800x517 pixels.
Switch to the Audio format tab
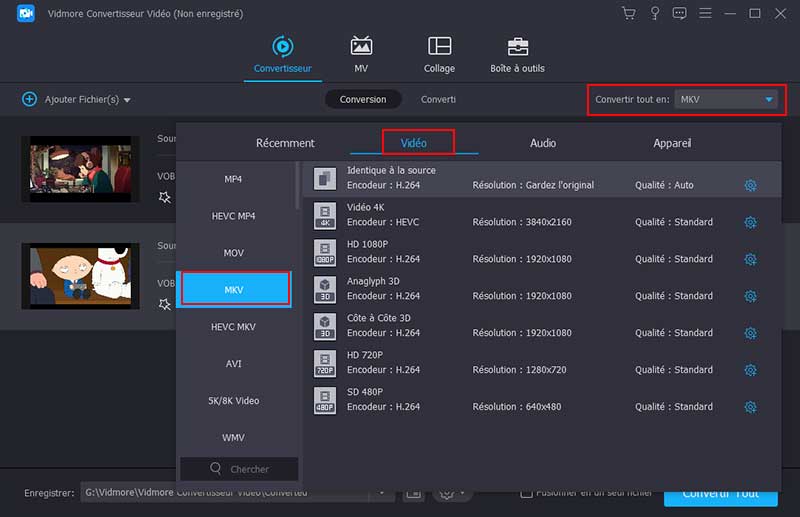tap(543, 143)
